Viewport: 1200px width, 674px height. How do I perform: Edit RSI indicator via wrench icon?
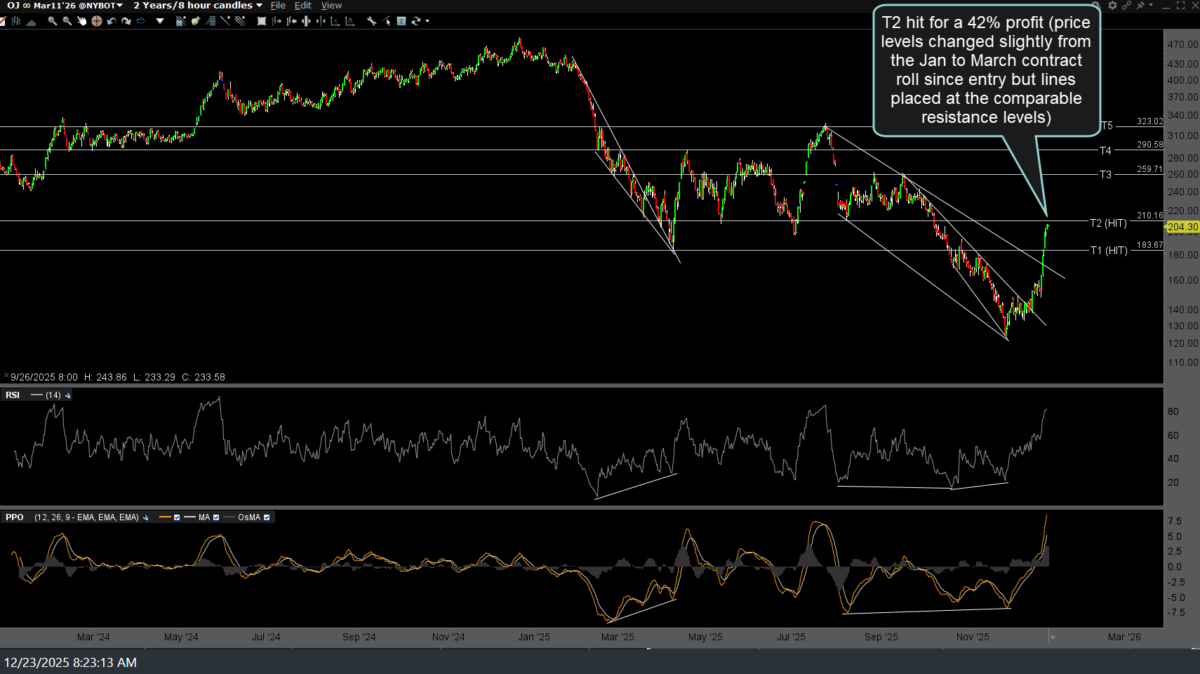click(67, 395)
